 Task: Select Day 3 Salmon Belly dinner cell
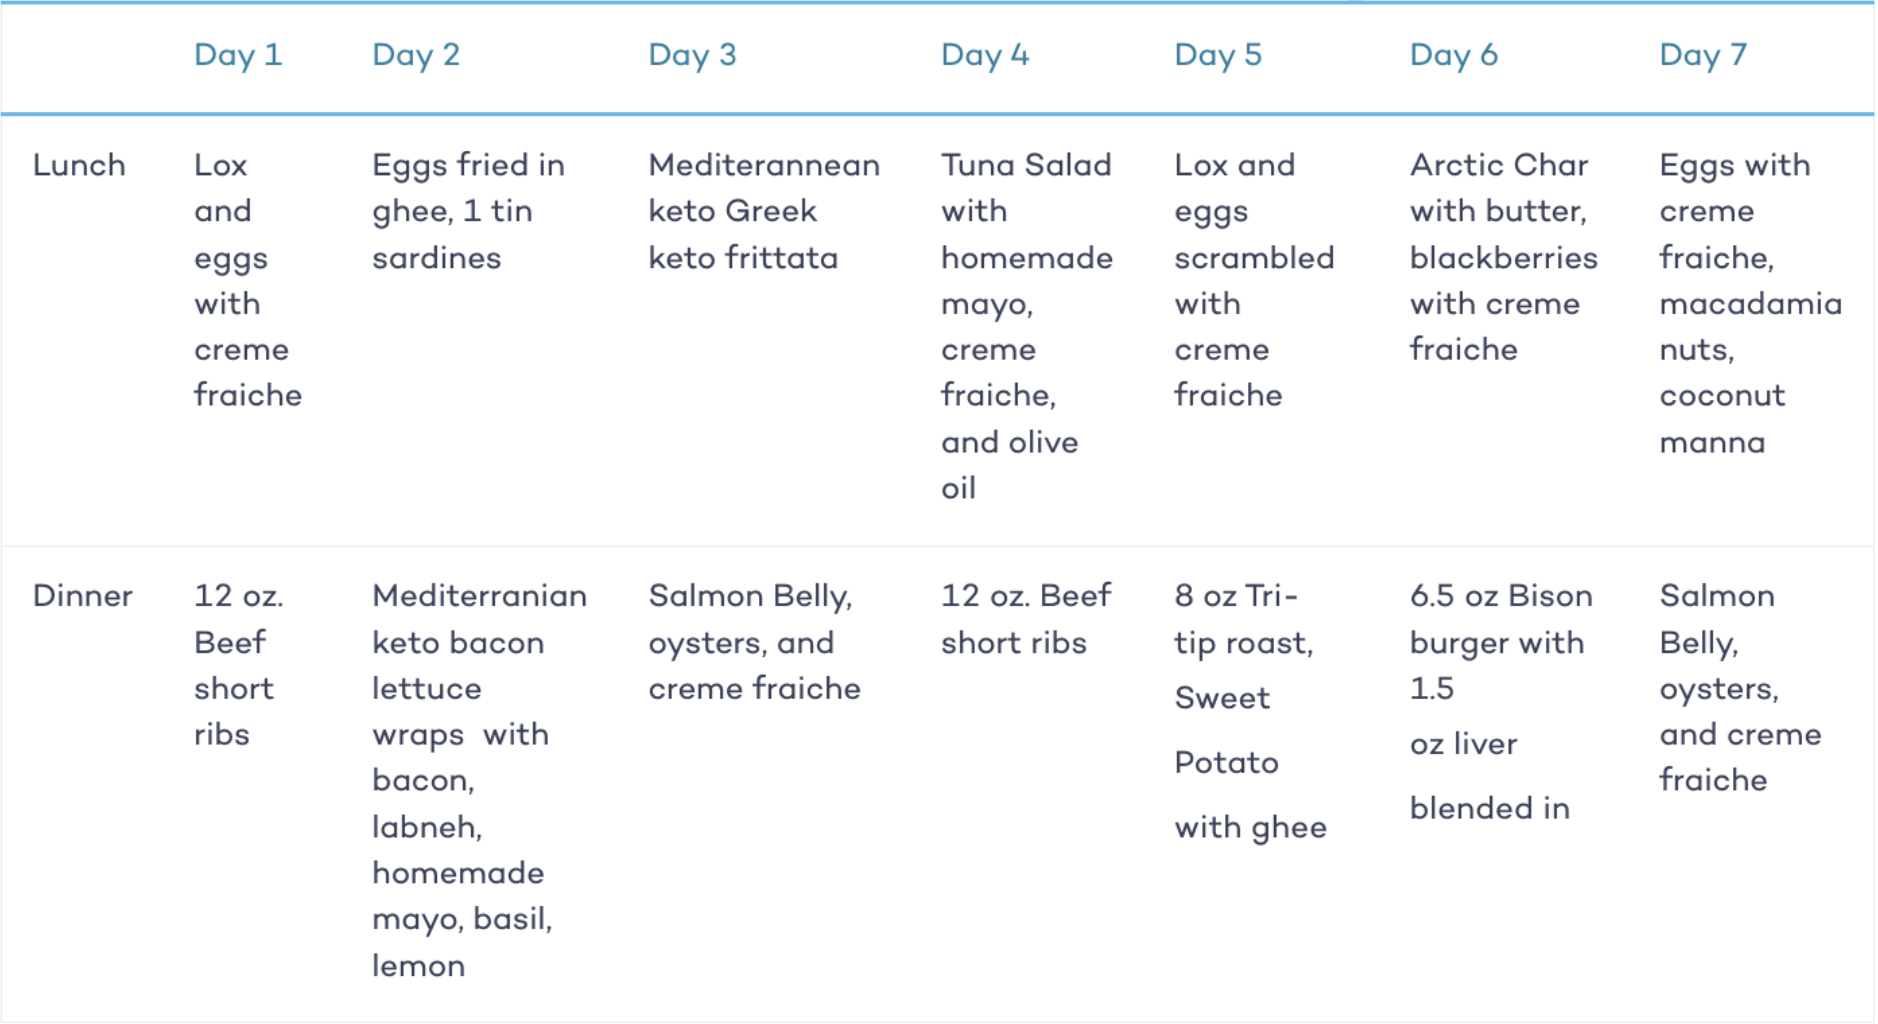(754, 642)
